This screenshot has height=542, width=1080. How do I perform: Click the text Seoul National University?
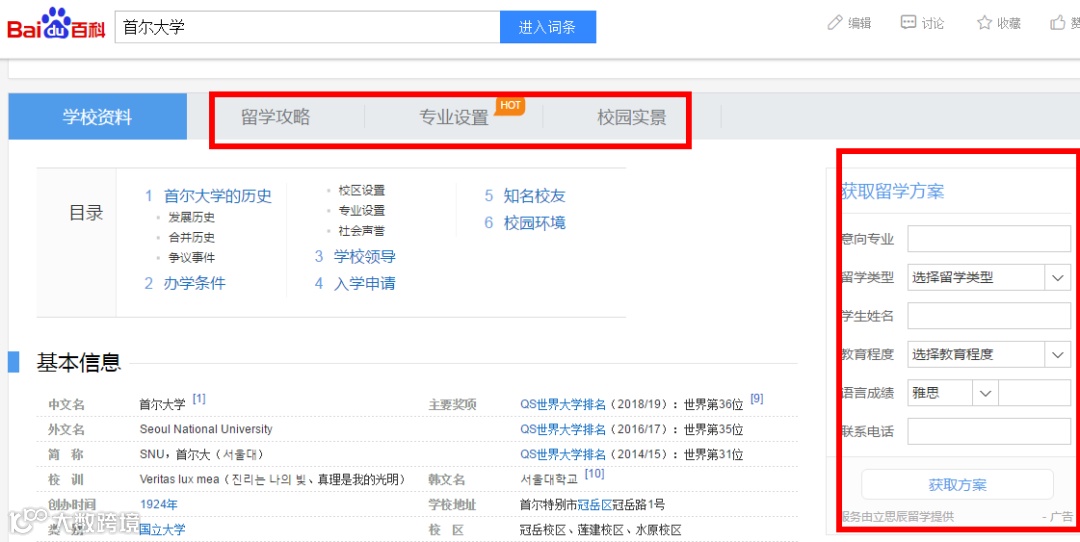(206, 429)
